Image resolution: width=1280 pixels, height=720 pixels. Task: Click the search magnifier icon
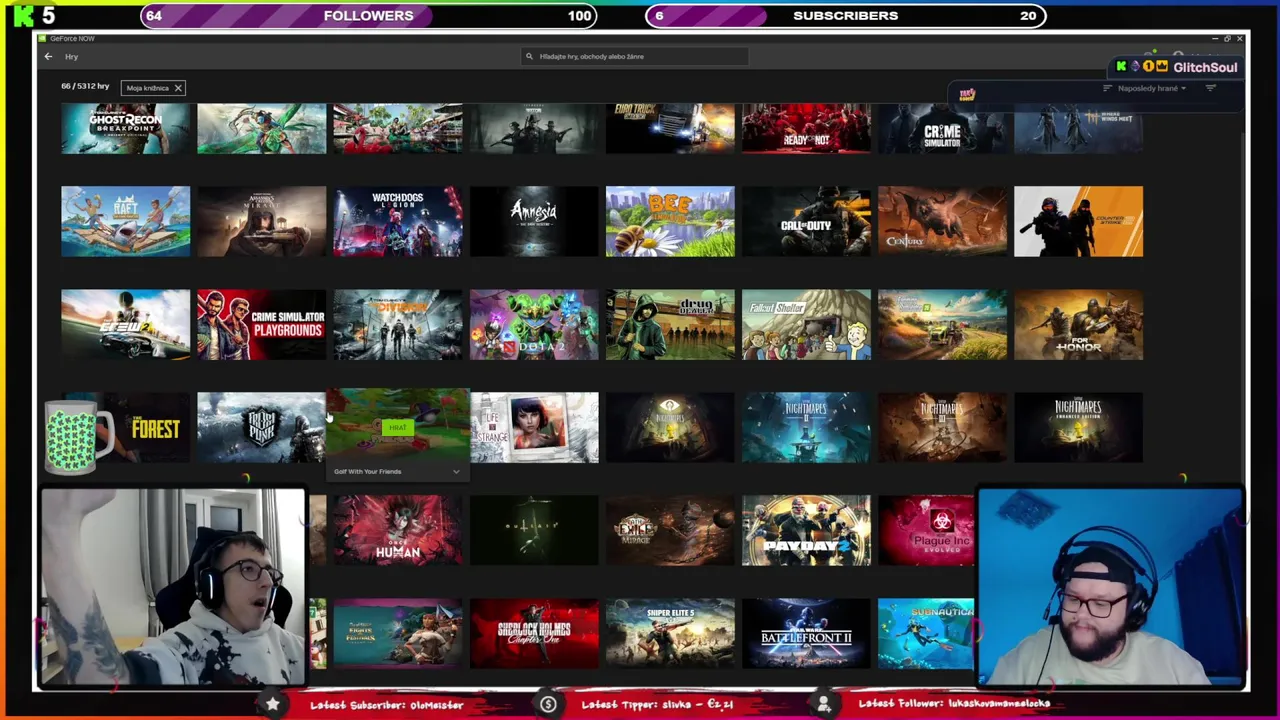tap(529, 56)
